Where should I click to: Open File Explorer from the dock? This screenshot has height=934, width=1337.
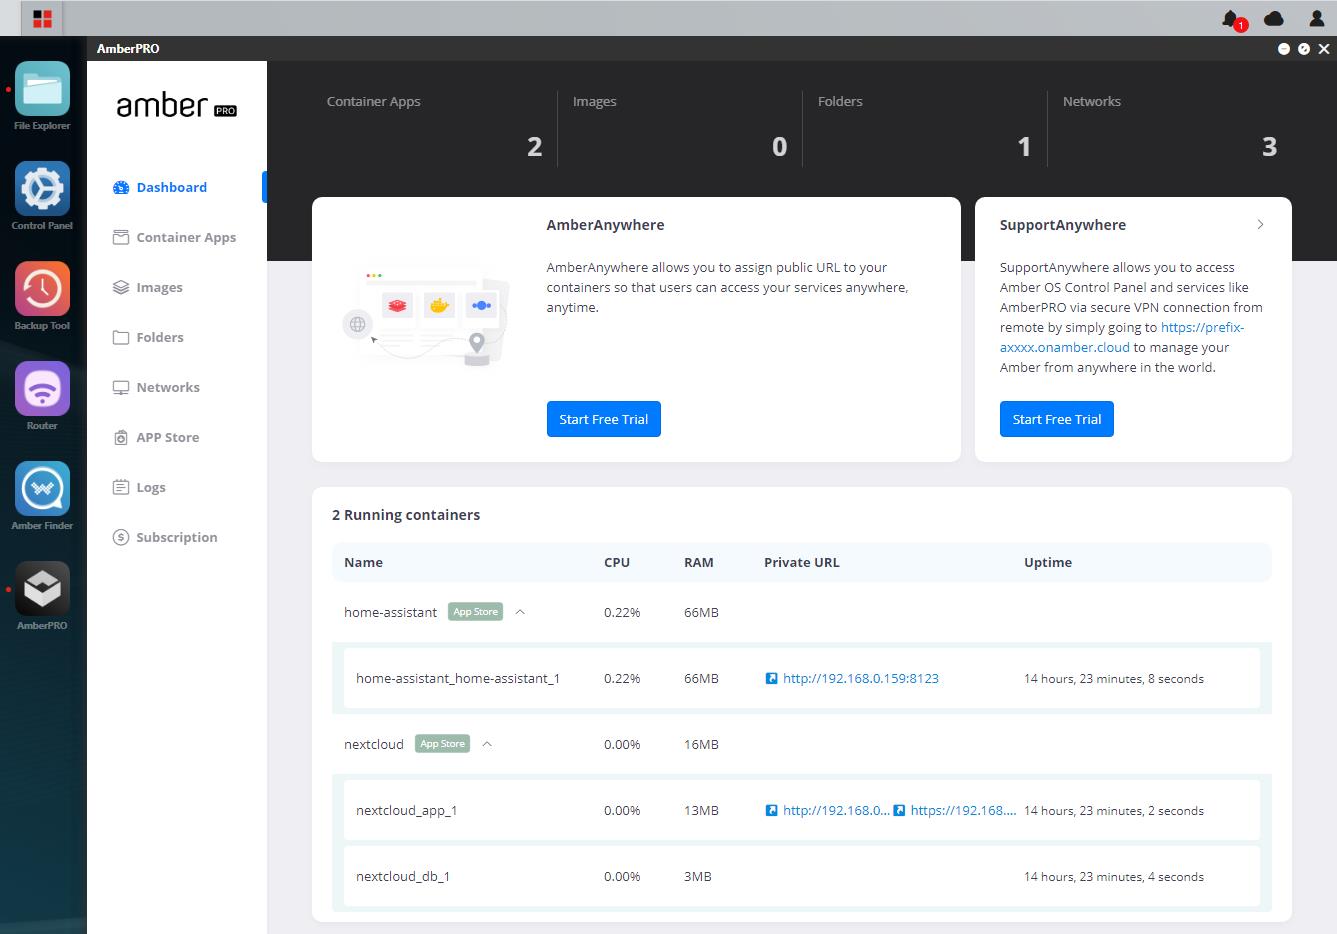(42, 89)
